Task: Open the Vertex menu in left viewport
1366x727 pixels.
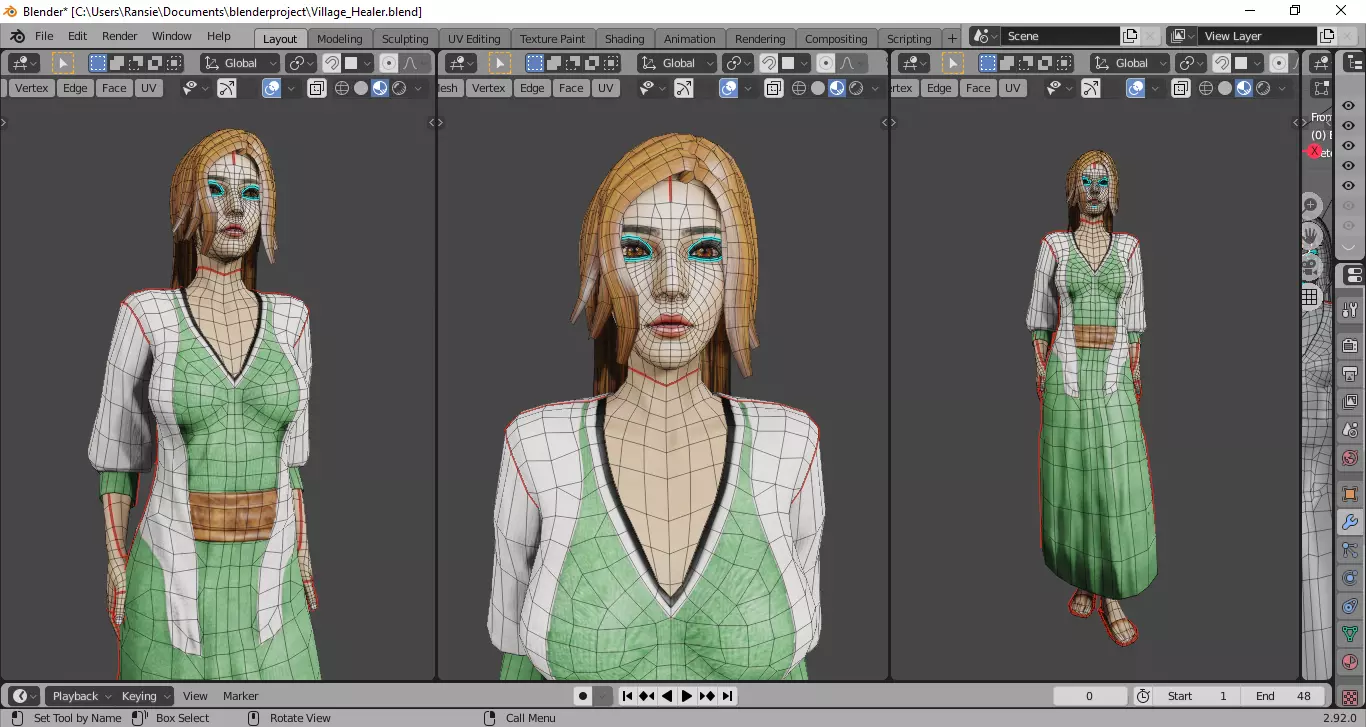Action: point(32,88)
